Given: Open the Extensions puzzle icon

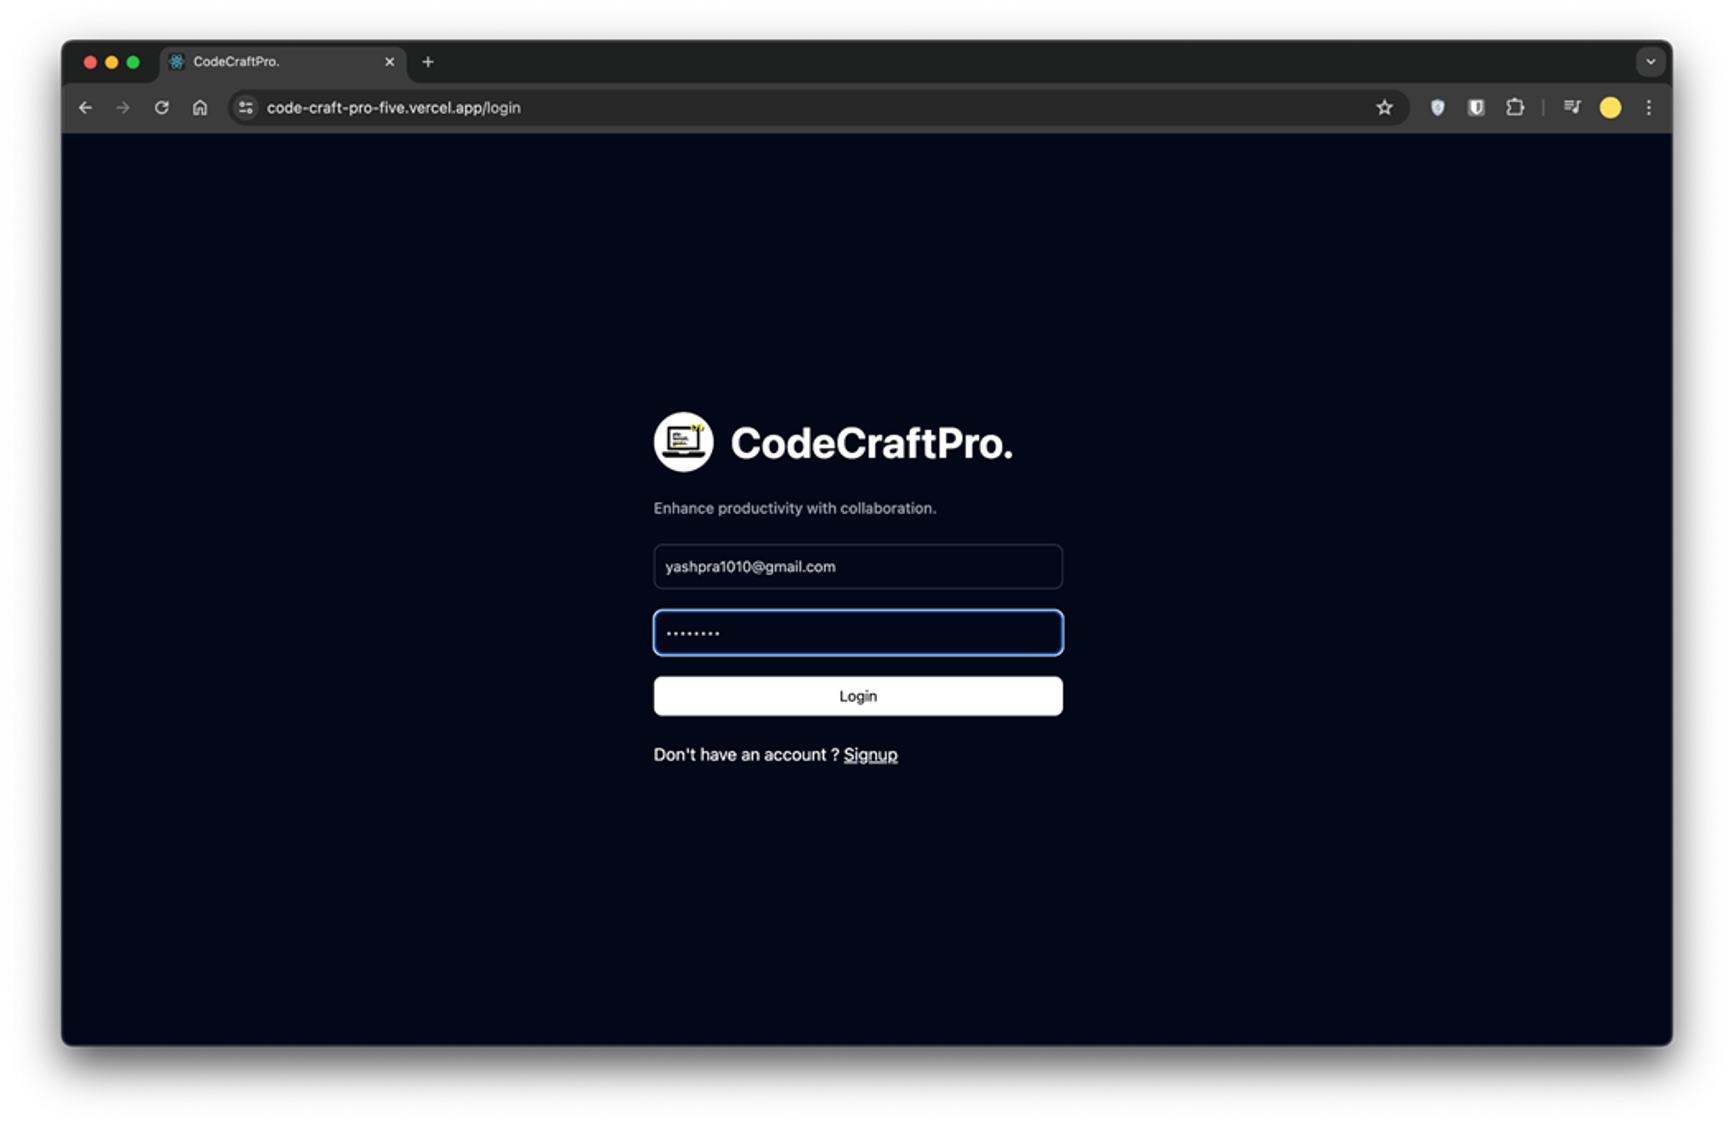Looking at the screenshot, I should pos(1515,108).
